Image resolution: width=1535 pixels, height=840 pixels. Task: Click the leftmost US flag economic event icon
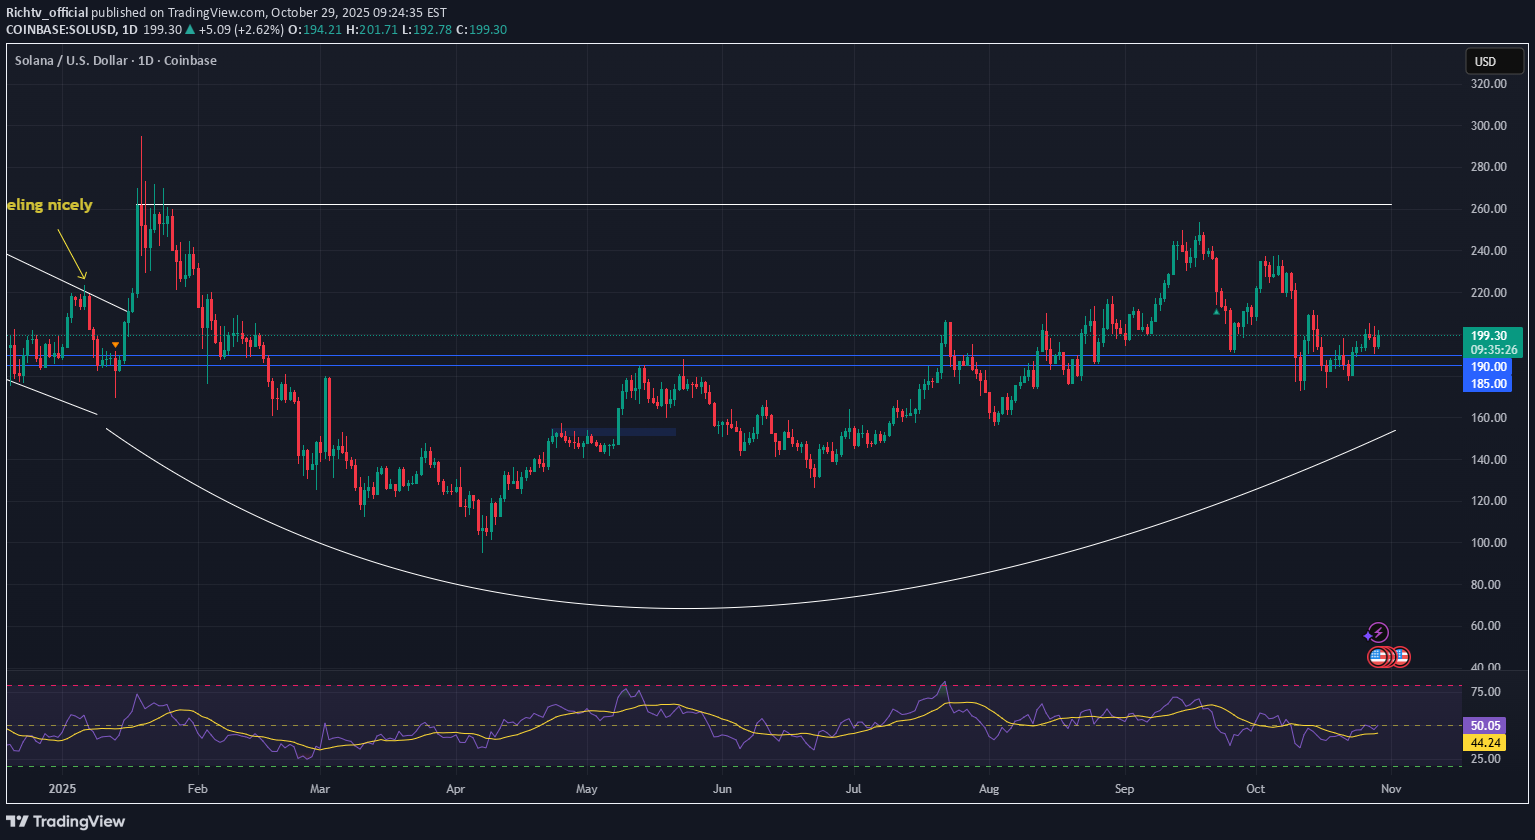(1378, 657)
